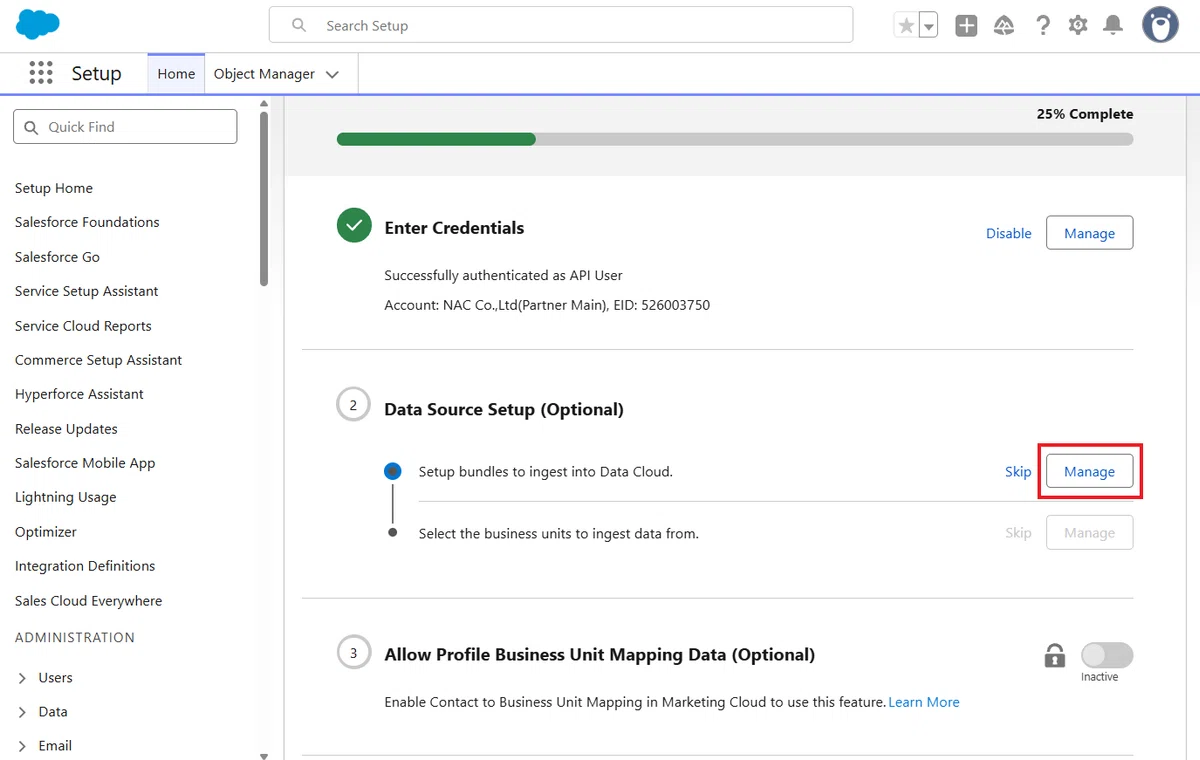Open Release Updates in sidebar
The width and height of the screenshot is (1200, 760).
[66, 429]
